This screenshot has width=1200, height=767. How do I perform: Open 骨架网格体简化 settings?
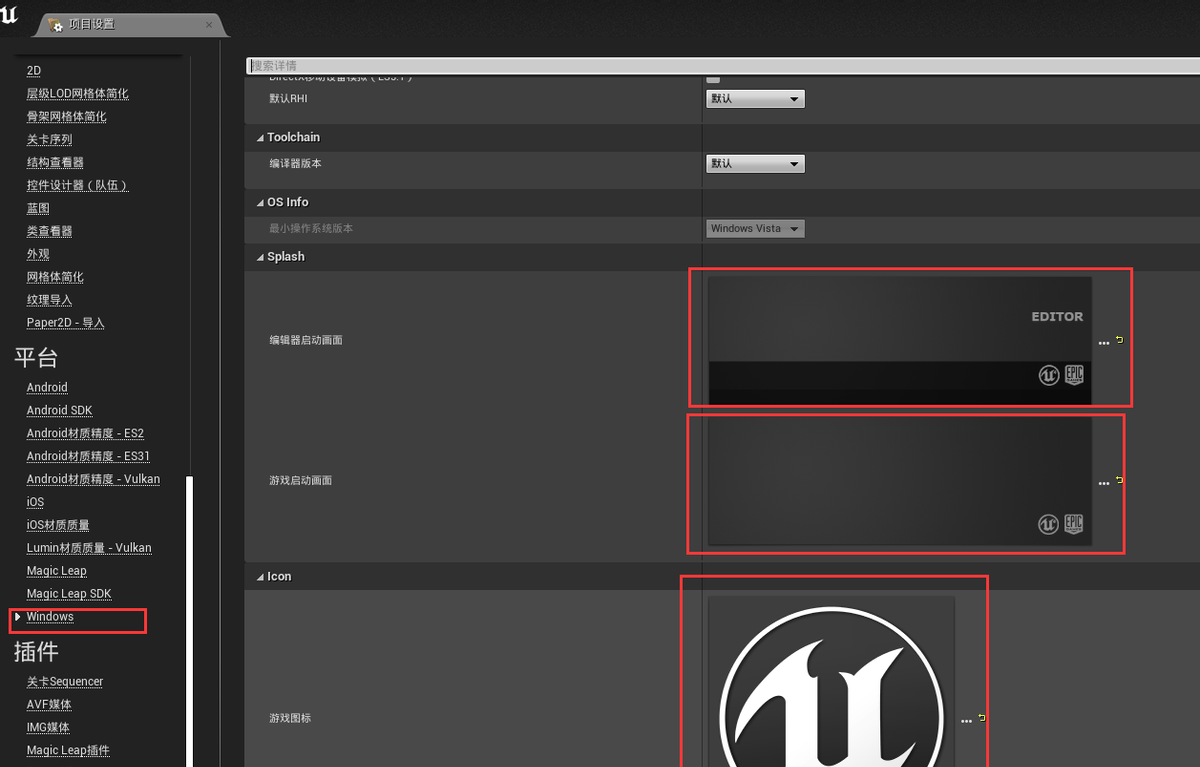pos(66,117)
